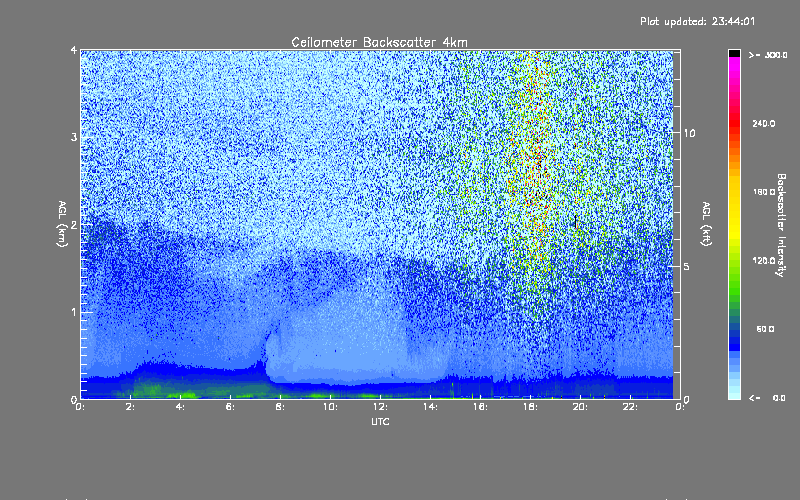Click the green near-surface backscatter patch near 4 UTC
Viewport: 800px width, 500px height.
click(x=180, y=394)
